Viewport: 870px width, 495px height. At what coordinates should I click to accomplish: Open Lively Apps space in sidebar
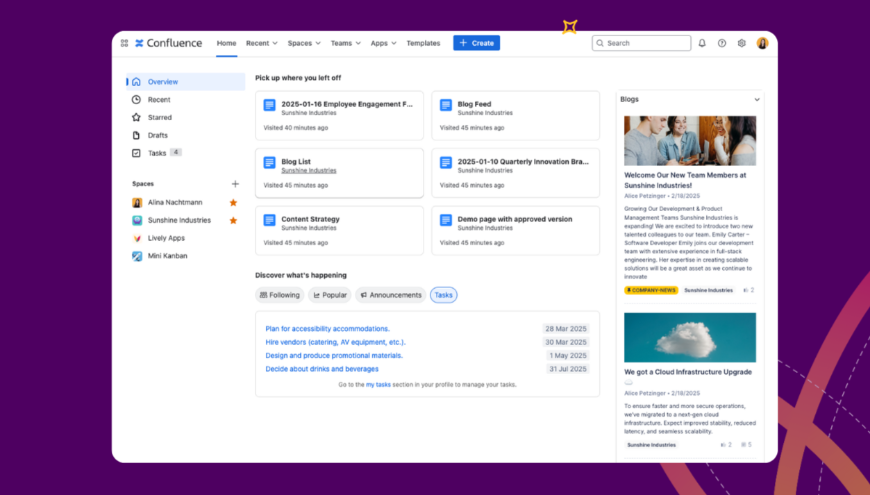(166, 238)
